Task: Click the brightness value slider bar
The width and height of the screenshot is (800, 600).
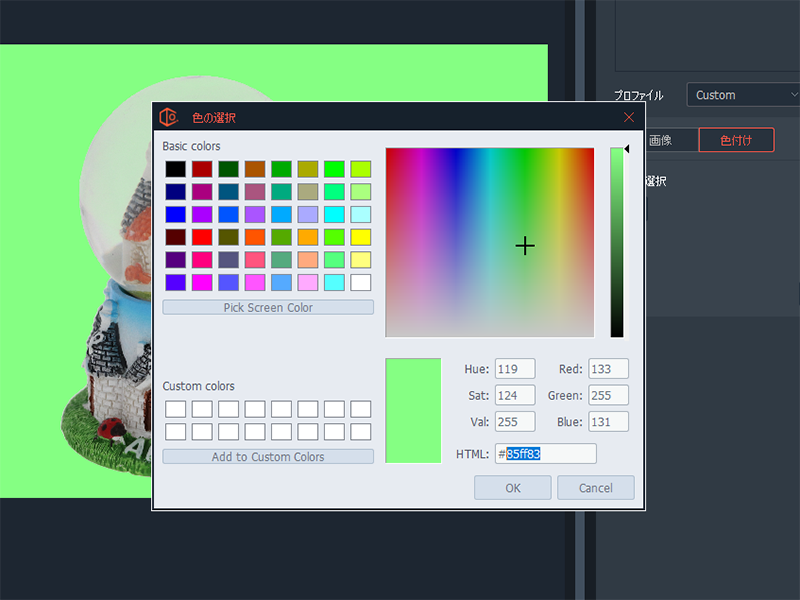Action: [617, 243]
